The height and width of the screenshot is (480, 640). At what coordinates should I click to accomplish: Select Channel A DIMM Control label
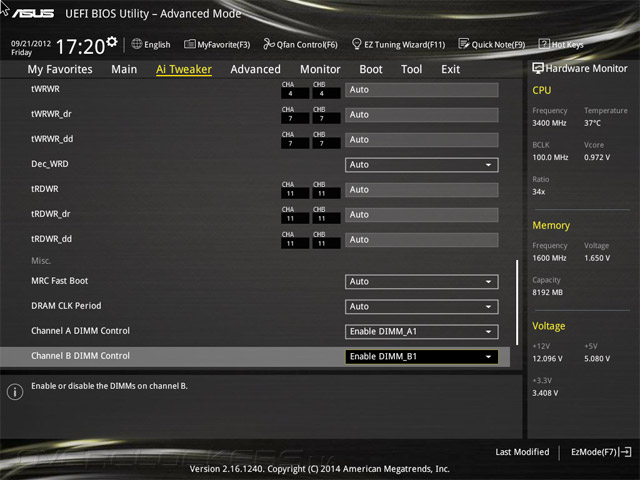[x=80, y=331]
